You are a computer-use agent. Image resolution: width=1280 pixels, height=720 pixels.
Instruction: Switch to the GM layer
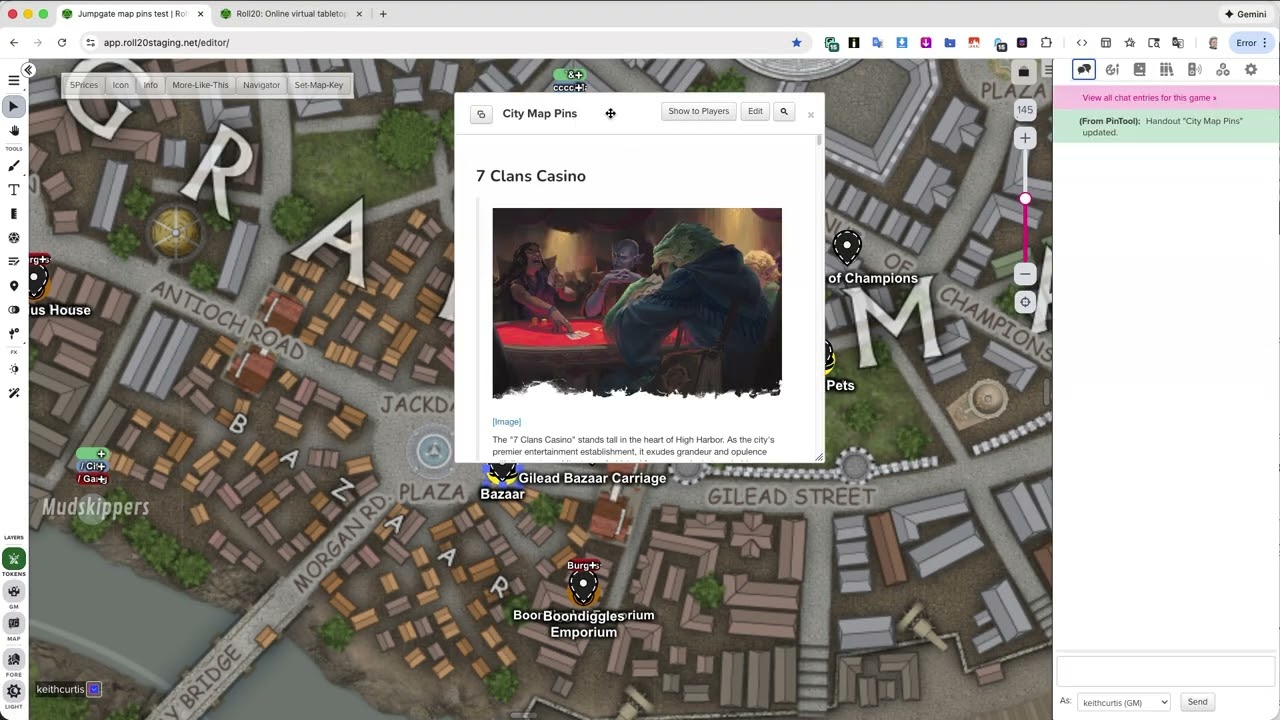tap(14, 591)
